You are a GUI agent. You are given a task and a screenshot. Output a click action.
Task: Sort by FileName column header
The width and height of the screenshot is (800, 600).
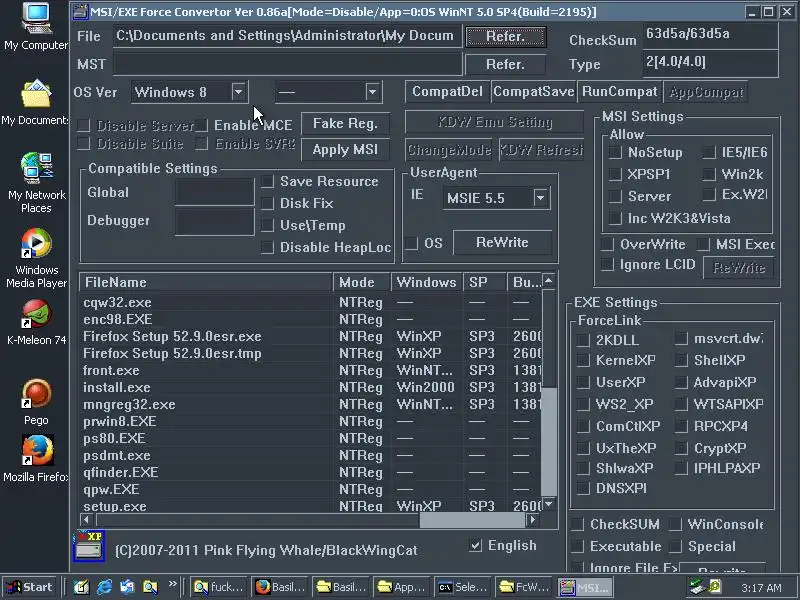coord(206,282)
